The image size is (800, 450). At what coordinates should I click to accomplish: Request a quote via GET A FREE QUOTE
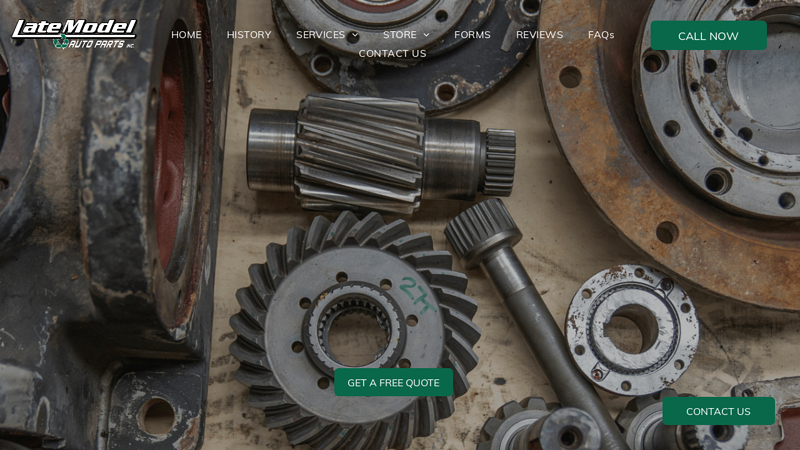(x=393, y=383)
